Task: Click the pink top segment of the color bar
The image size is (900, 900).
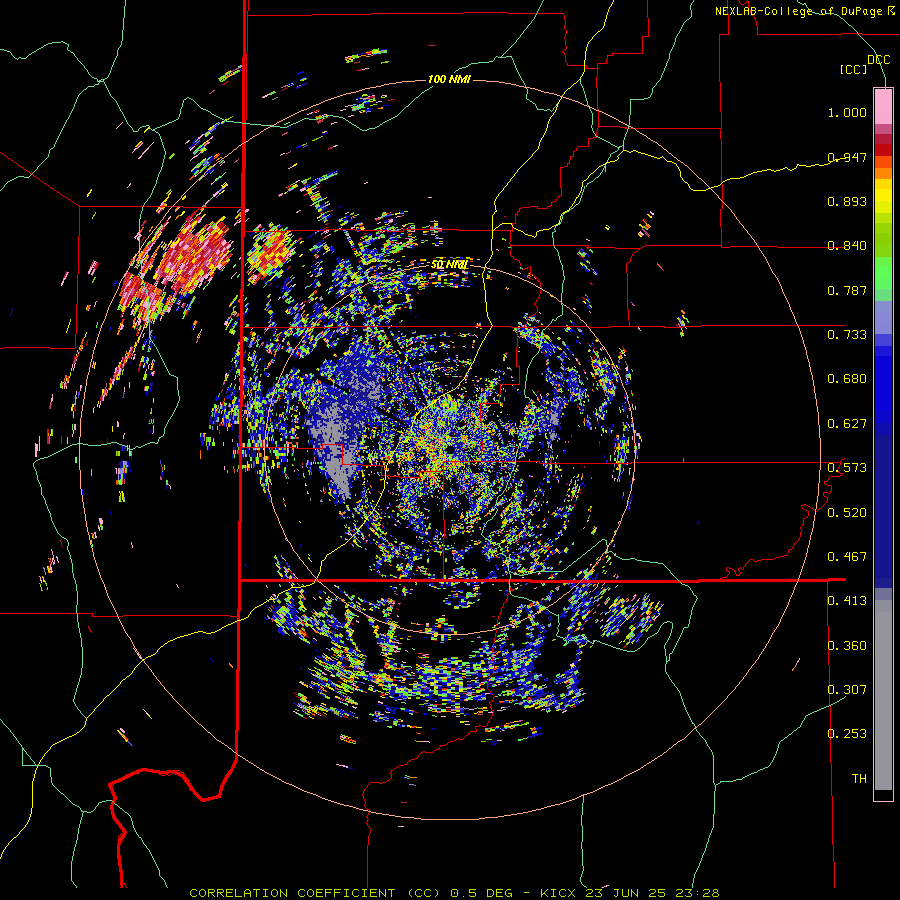Action: (883, 107)
